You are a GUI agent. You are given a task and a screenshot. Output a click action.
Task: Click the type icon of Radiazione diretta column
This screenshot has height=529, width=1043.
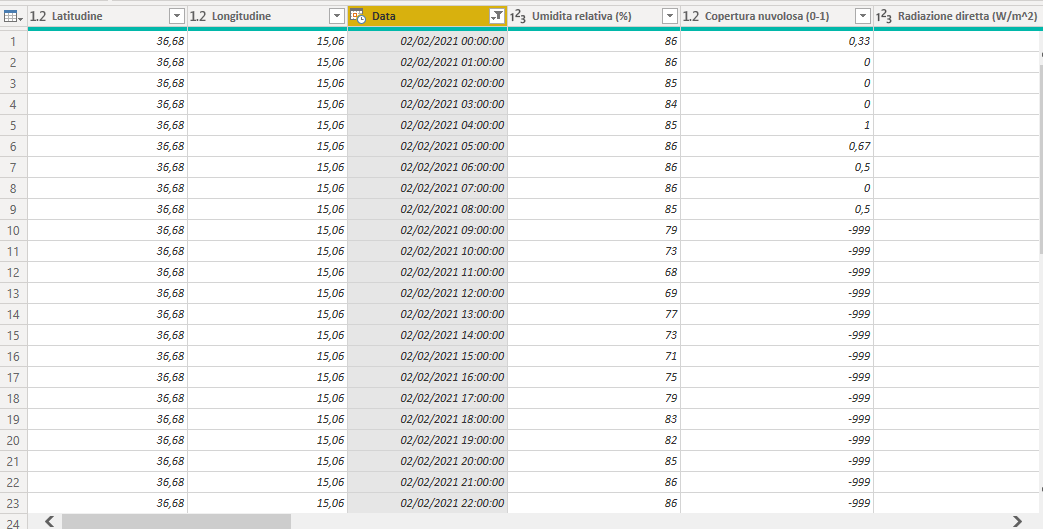coord(883,16)
